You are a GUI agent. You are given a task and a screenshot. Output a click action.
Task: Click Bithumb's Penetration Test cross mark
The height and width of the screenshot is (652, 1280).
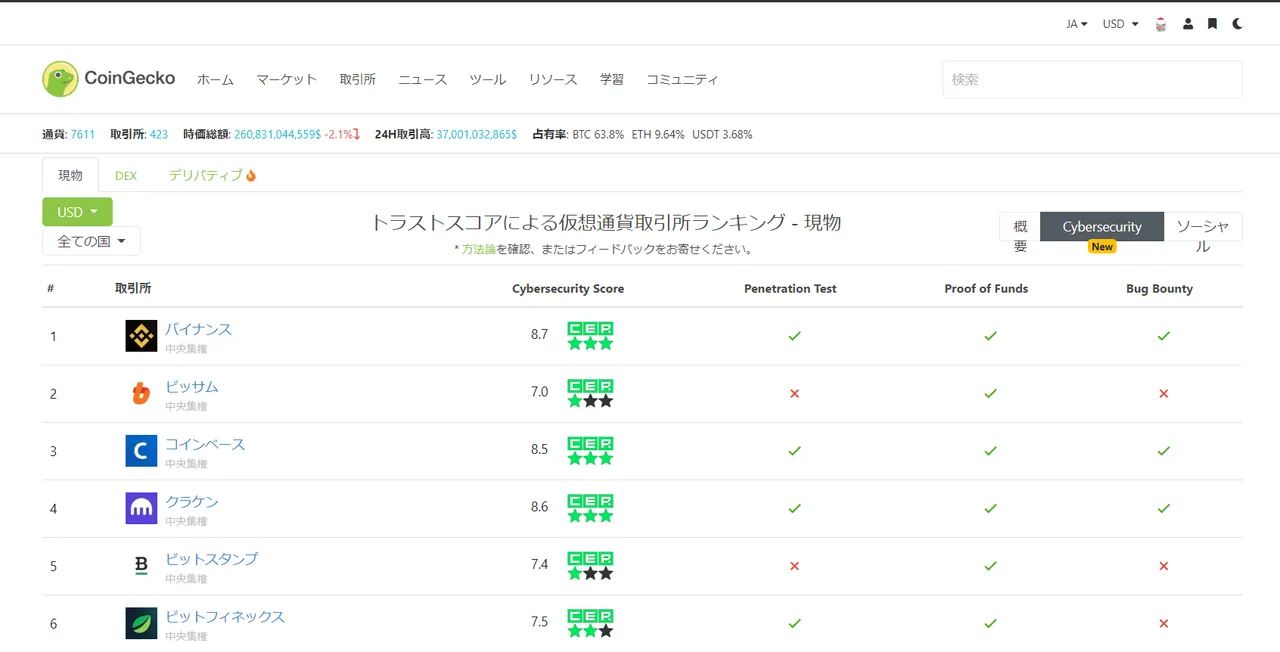coord(794,394)
